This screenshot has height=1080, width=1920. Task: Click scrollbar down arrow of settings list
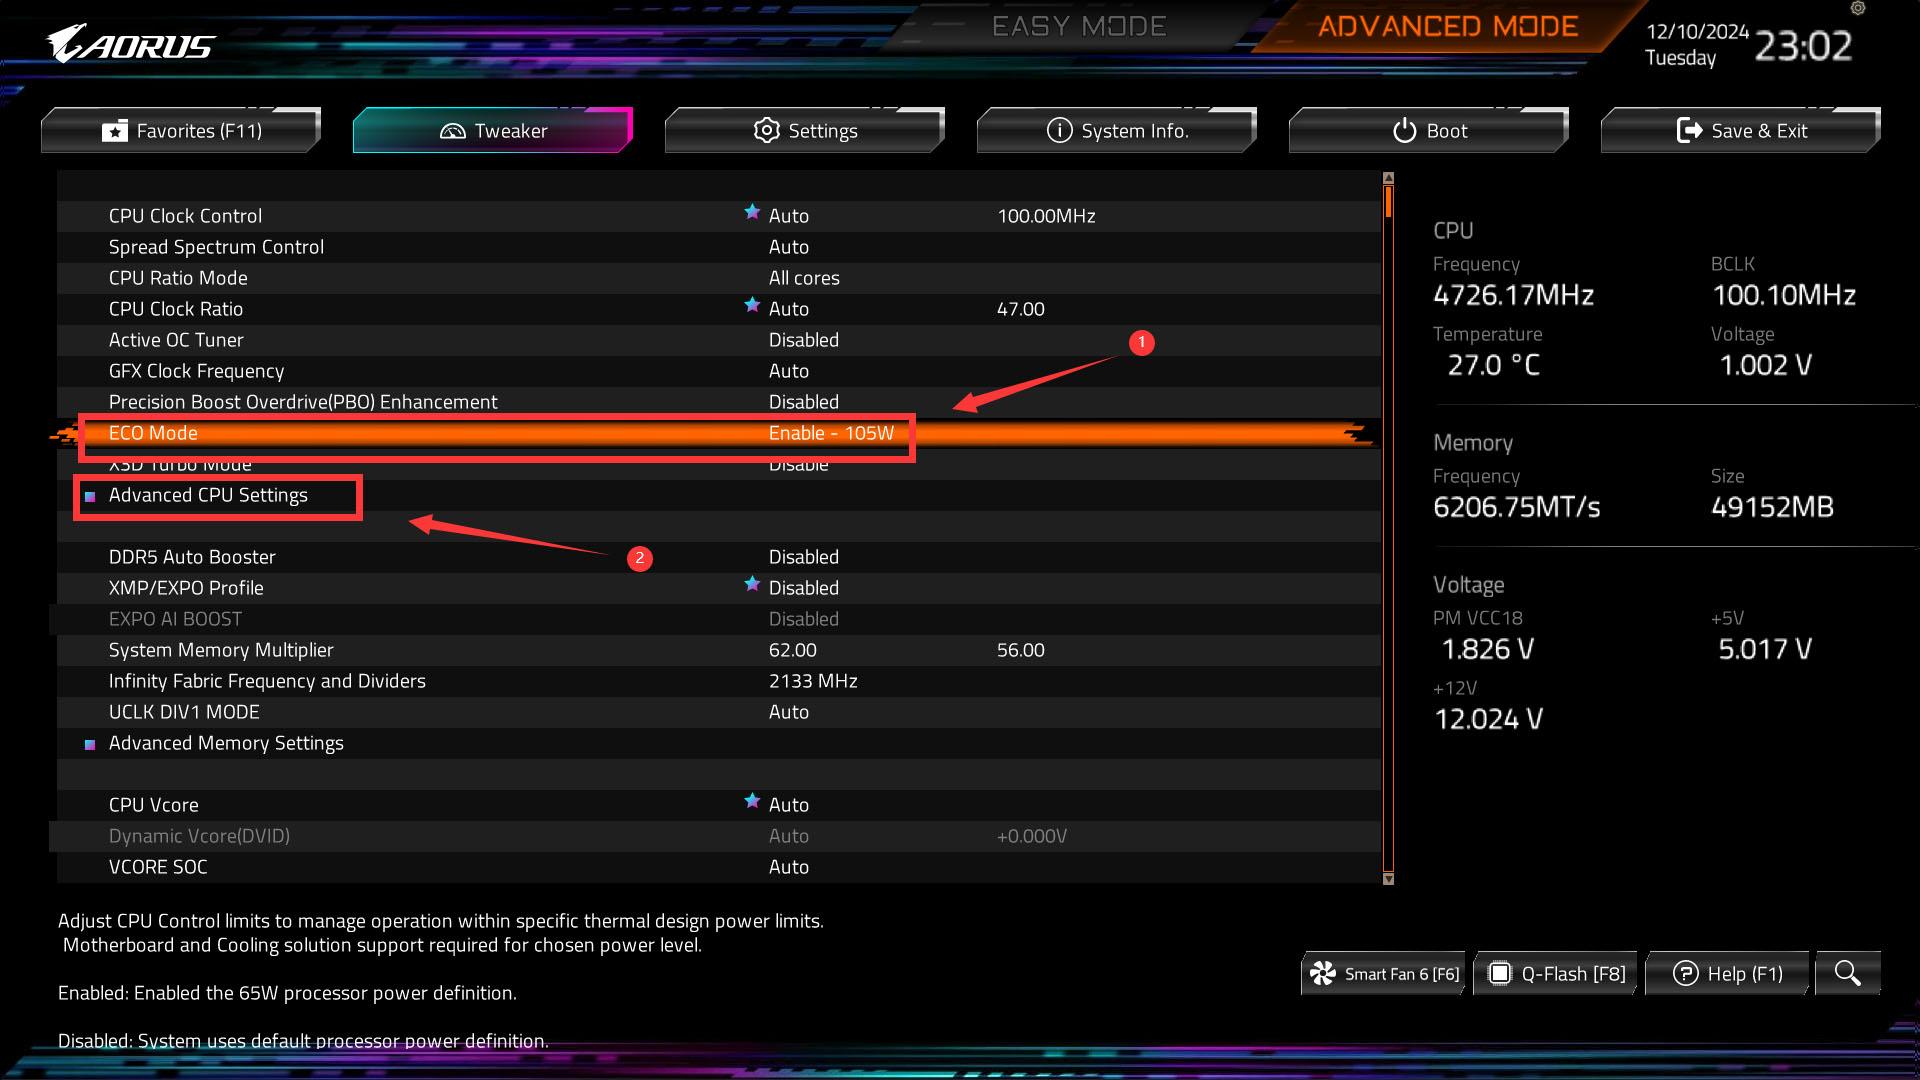[x=1388, y=879]
